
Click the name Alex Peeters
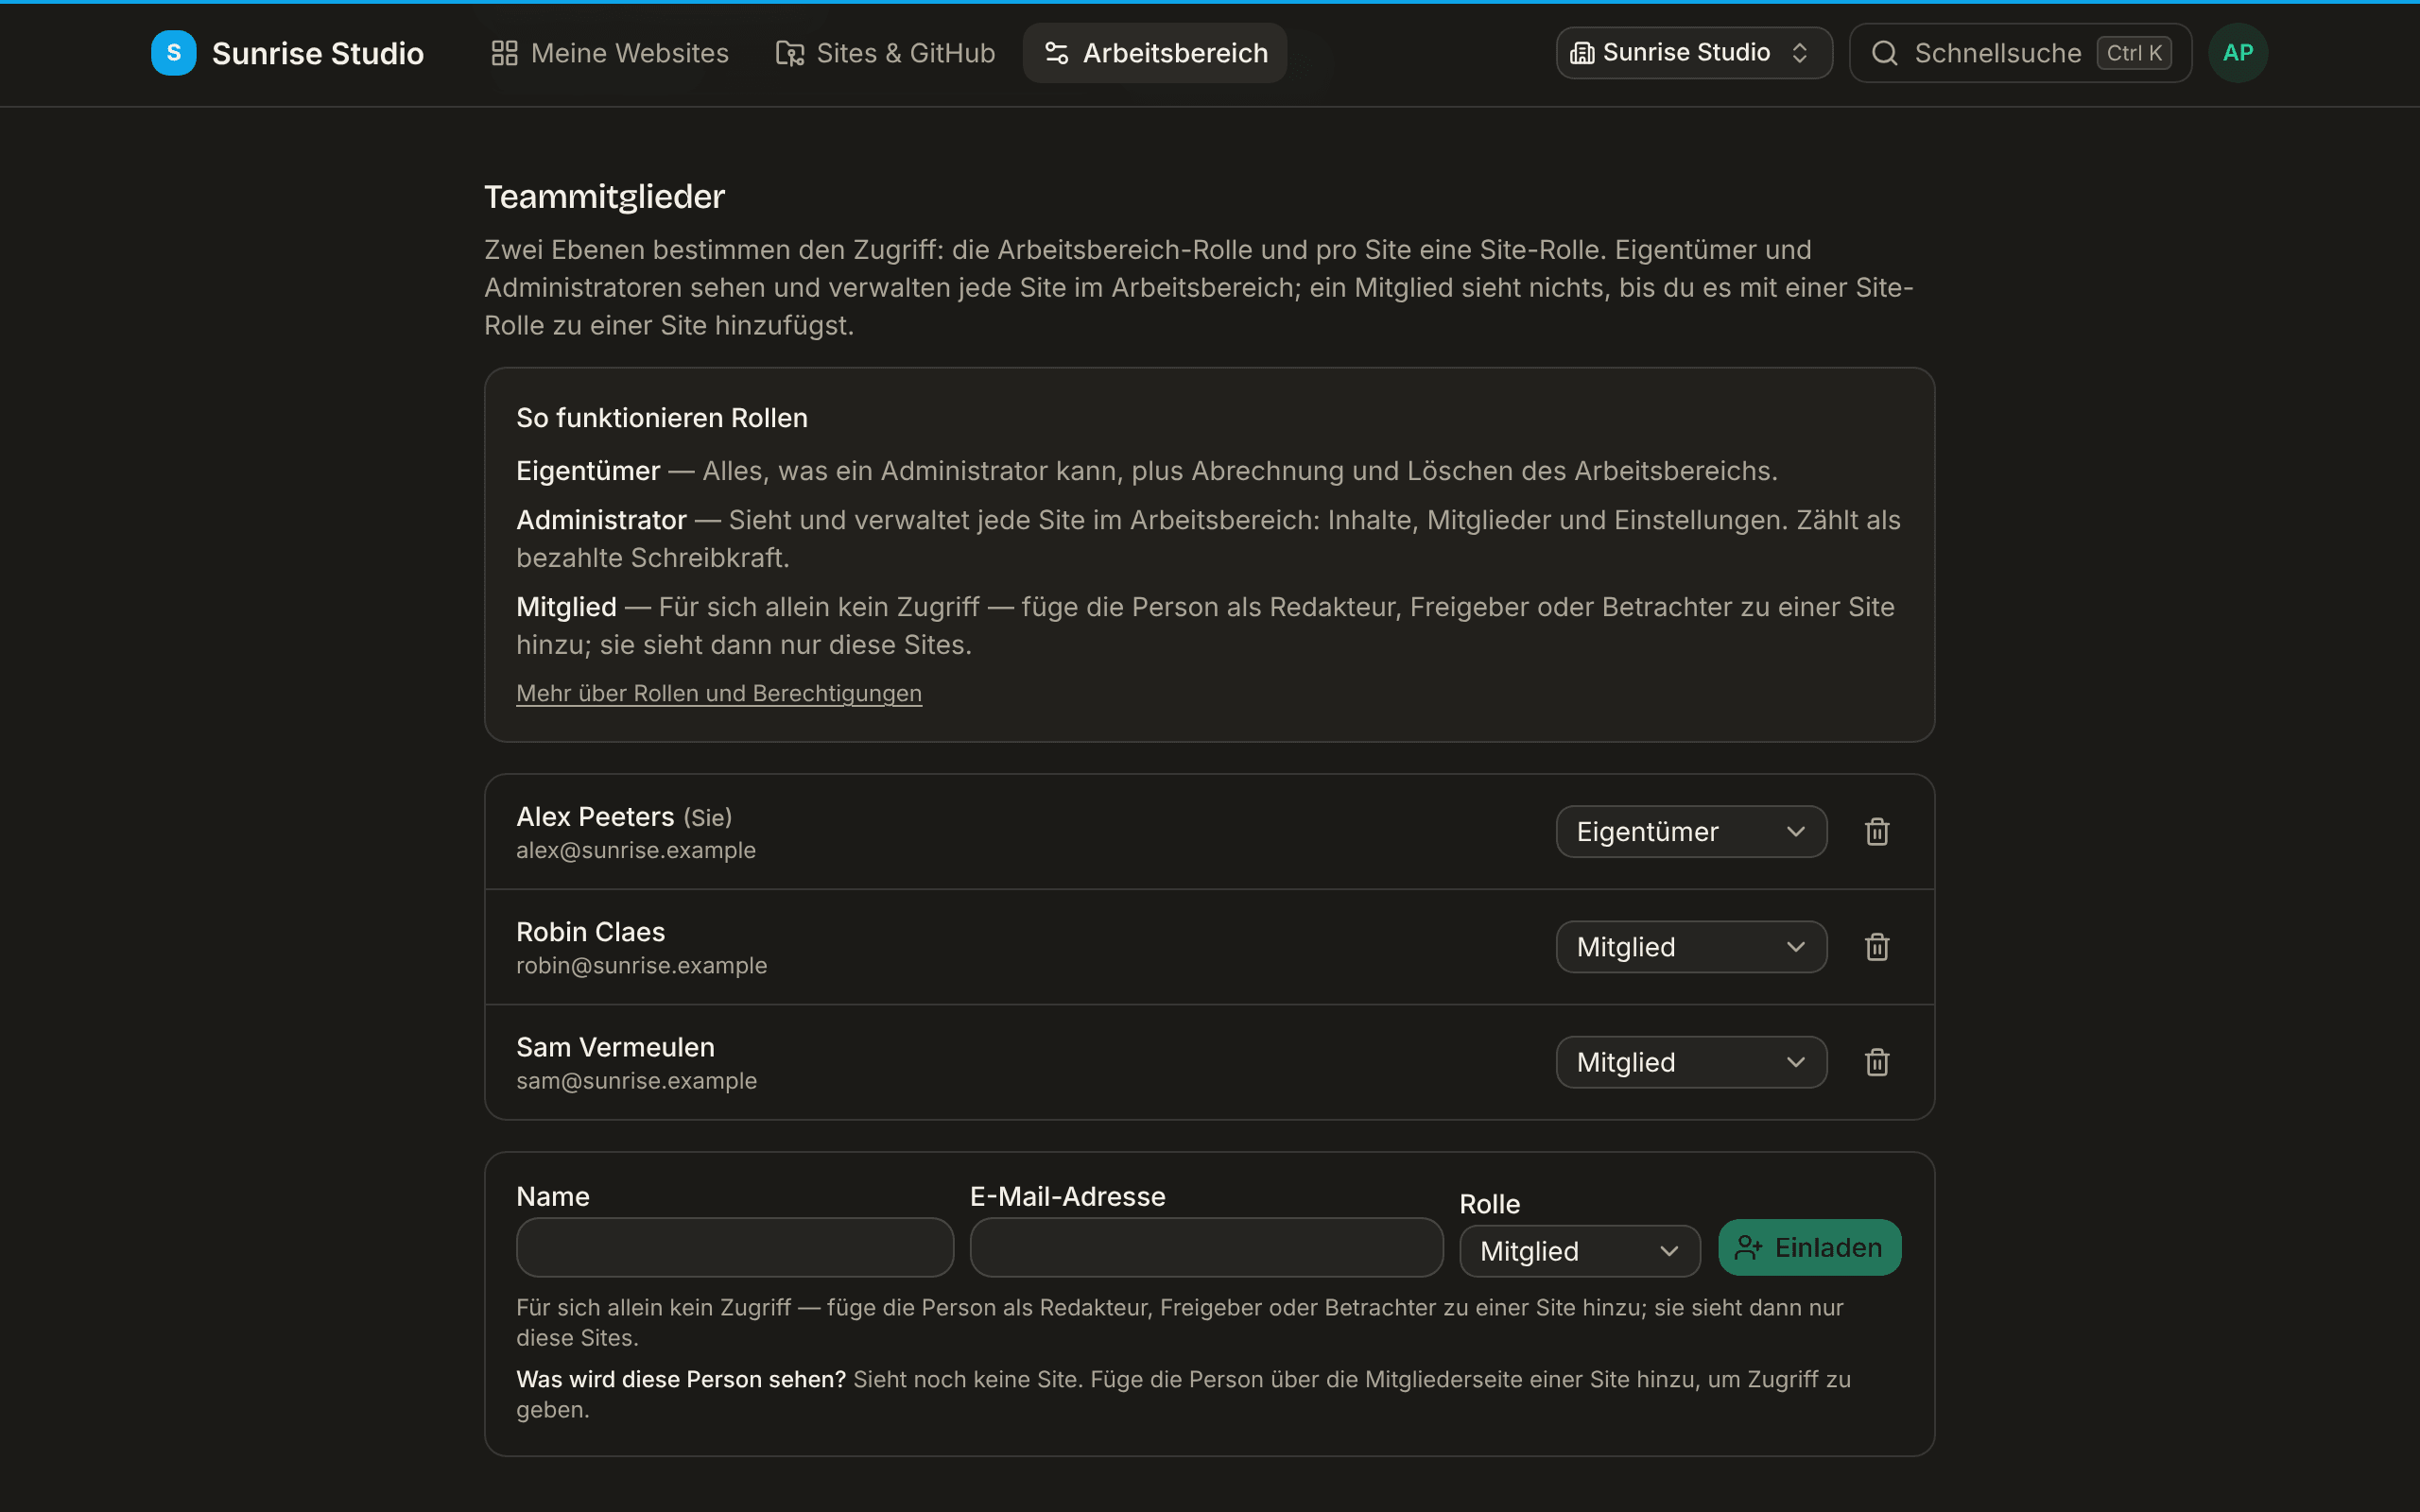click(x=595, y=817)
